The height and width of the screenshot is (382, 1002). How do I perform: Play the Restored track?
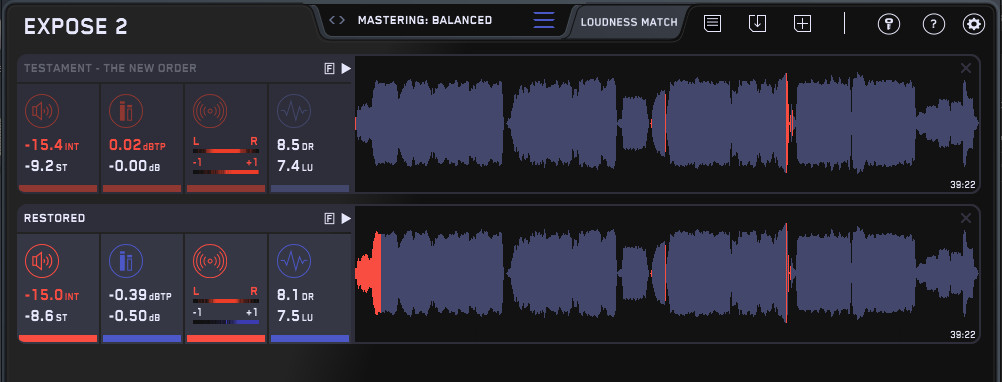tap(346, 218)
